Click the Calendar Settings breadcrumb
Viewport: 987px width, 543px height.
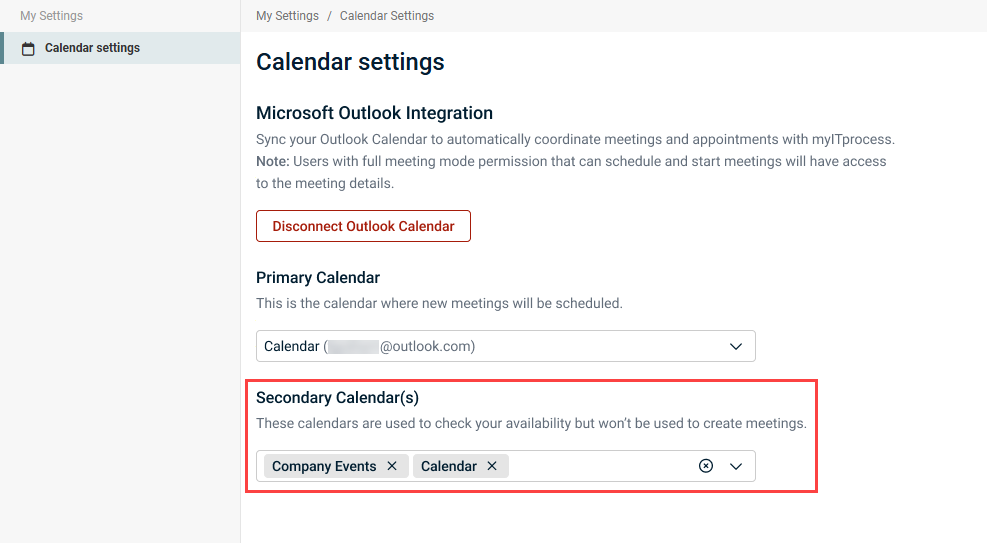point(386,16)
